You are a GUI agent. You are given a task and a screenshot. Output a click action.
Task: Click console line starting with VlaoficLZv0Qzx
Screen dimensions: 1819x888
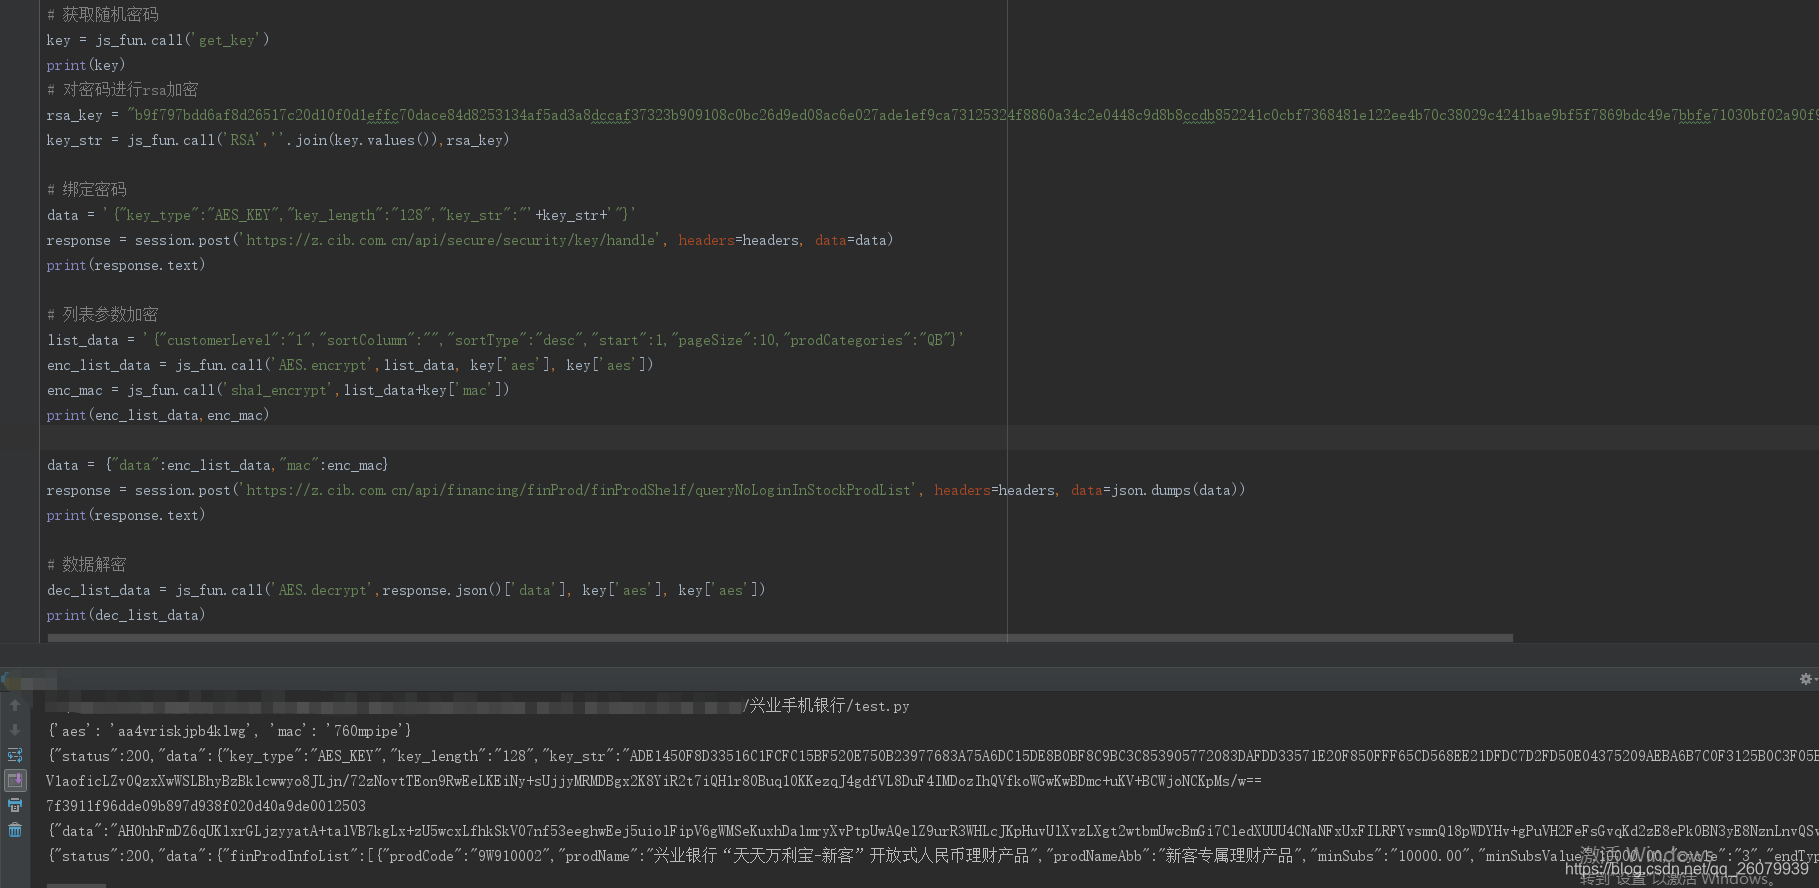(654, 781)
